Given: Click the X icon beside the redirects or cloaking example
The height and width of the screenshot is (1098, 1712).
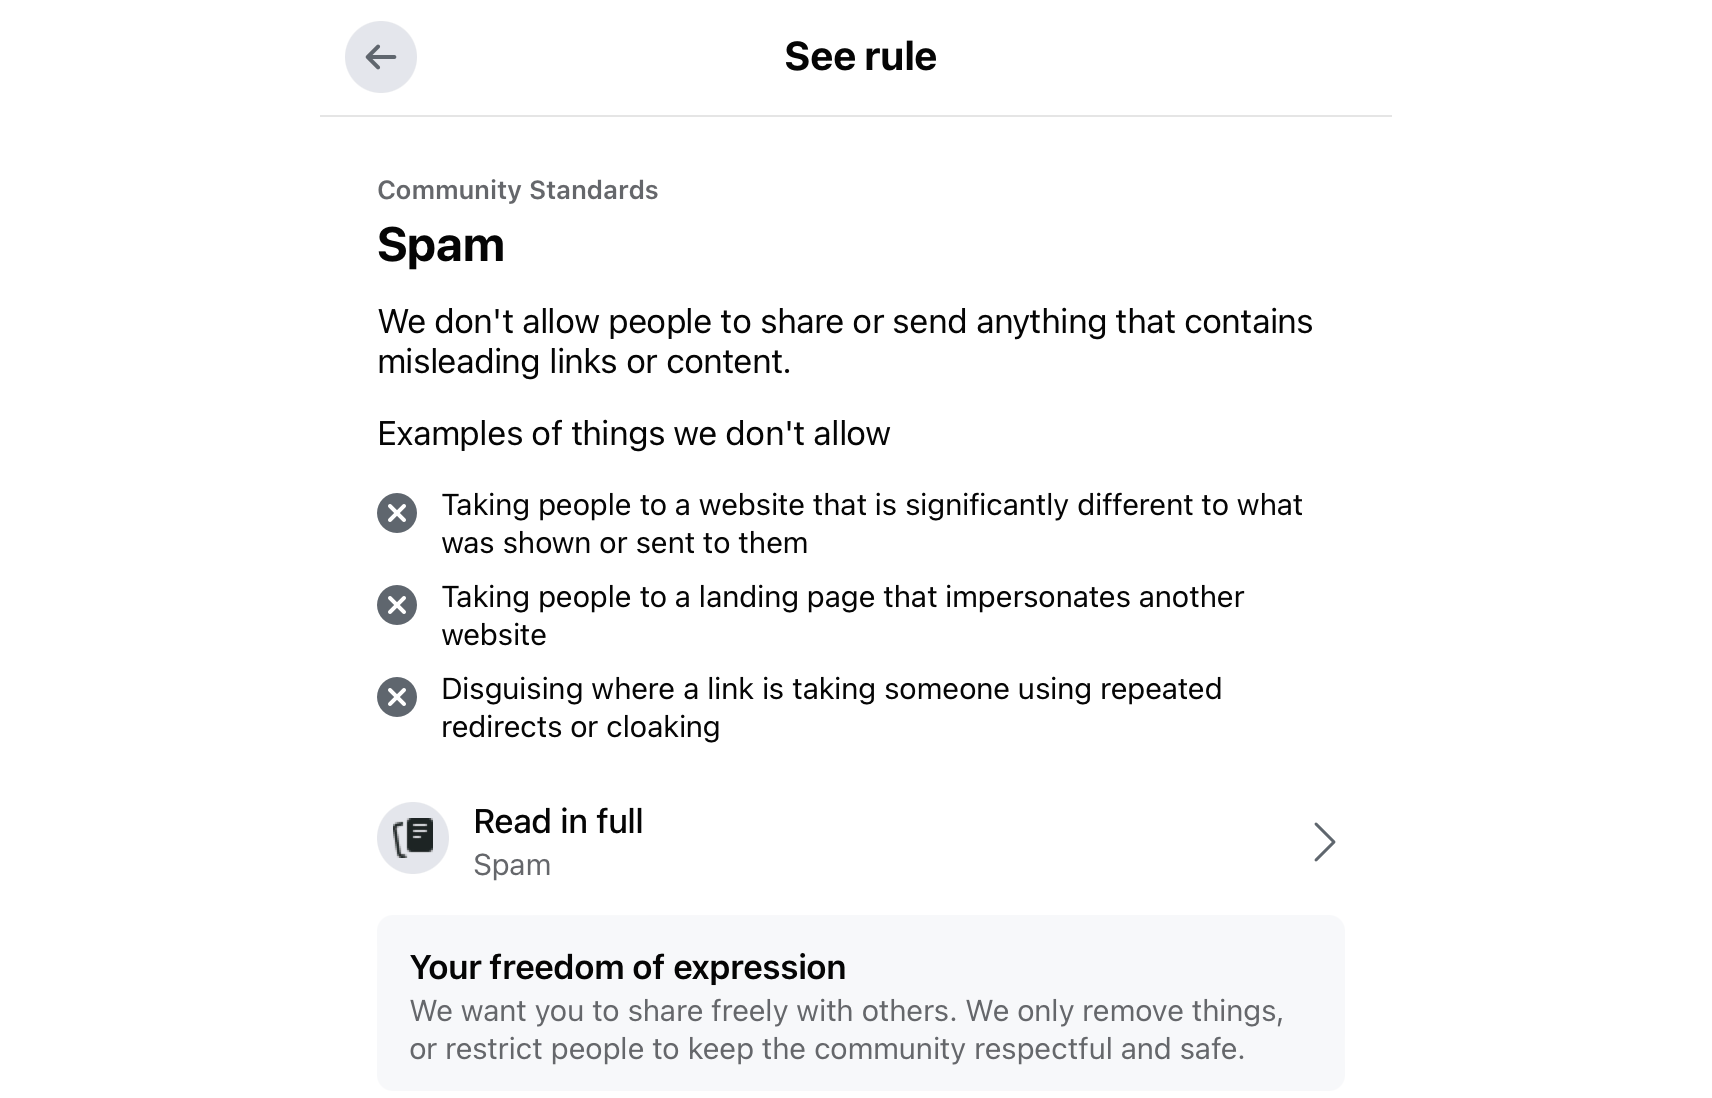Looking at the screenshot, I should click(397, 697).
